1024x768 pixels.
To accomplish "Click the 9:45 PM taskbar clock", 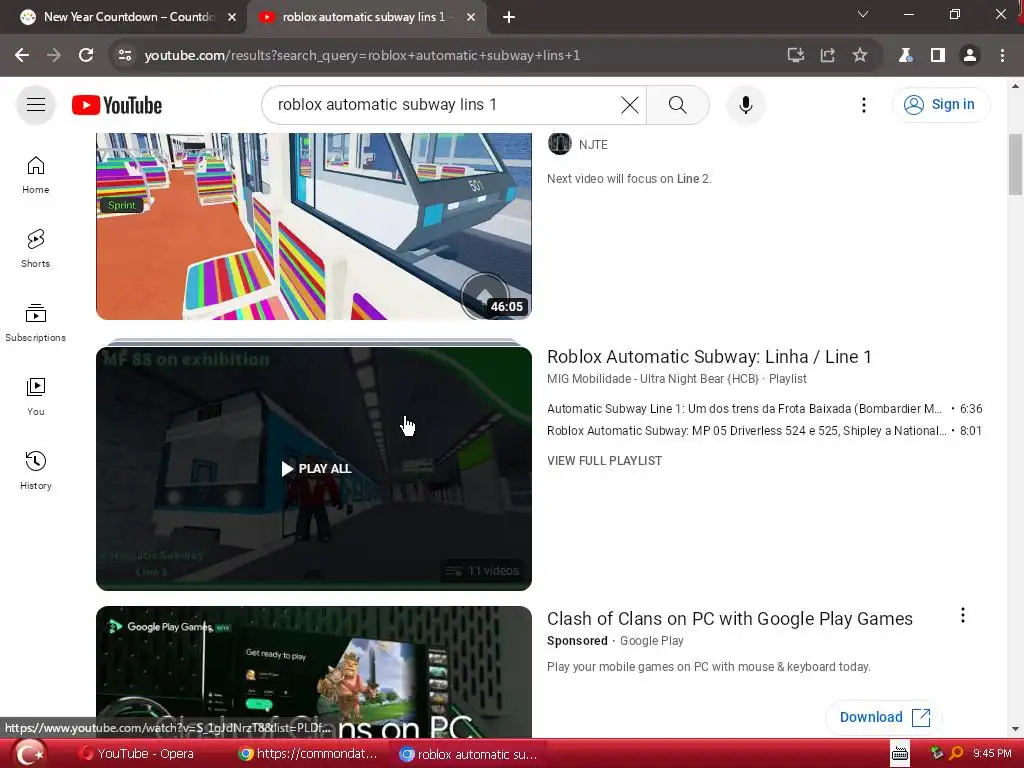I will tap(991, 753).
